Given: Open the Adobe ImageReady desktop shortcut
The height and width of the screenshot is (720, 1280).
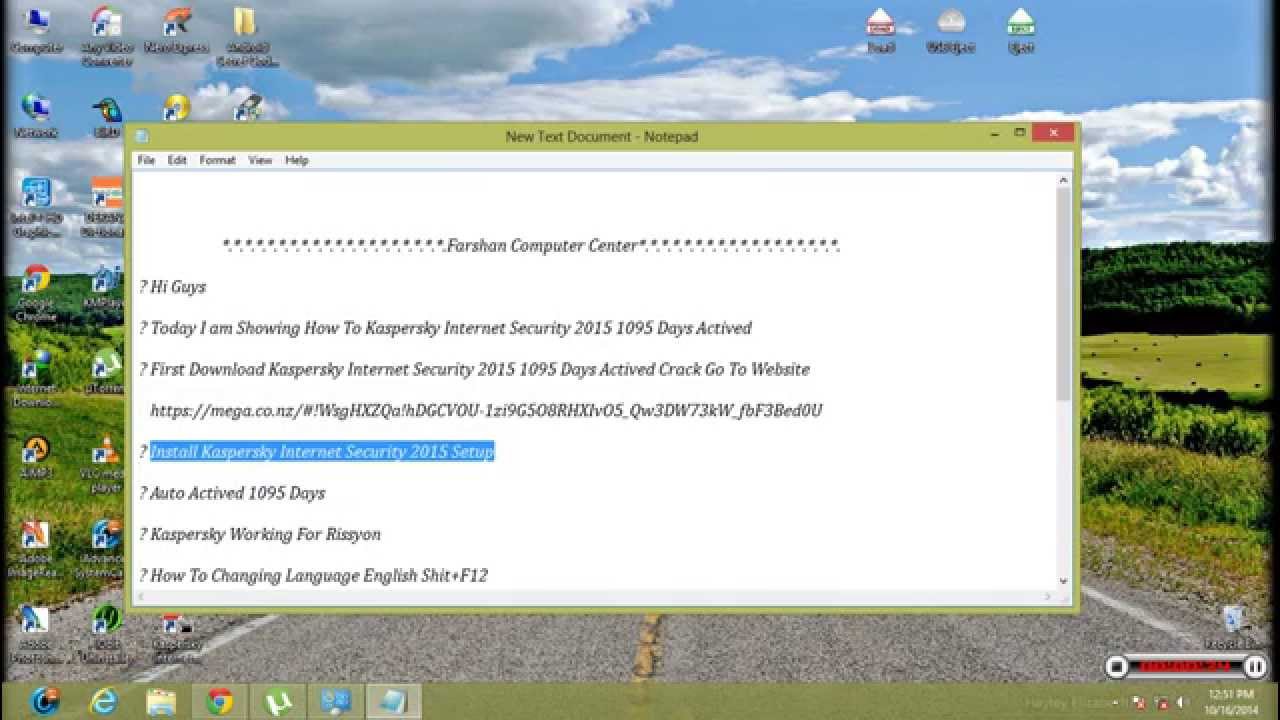Looking at the screenshot, I should pos(36,550).
